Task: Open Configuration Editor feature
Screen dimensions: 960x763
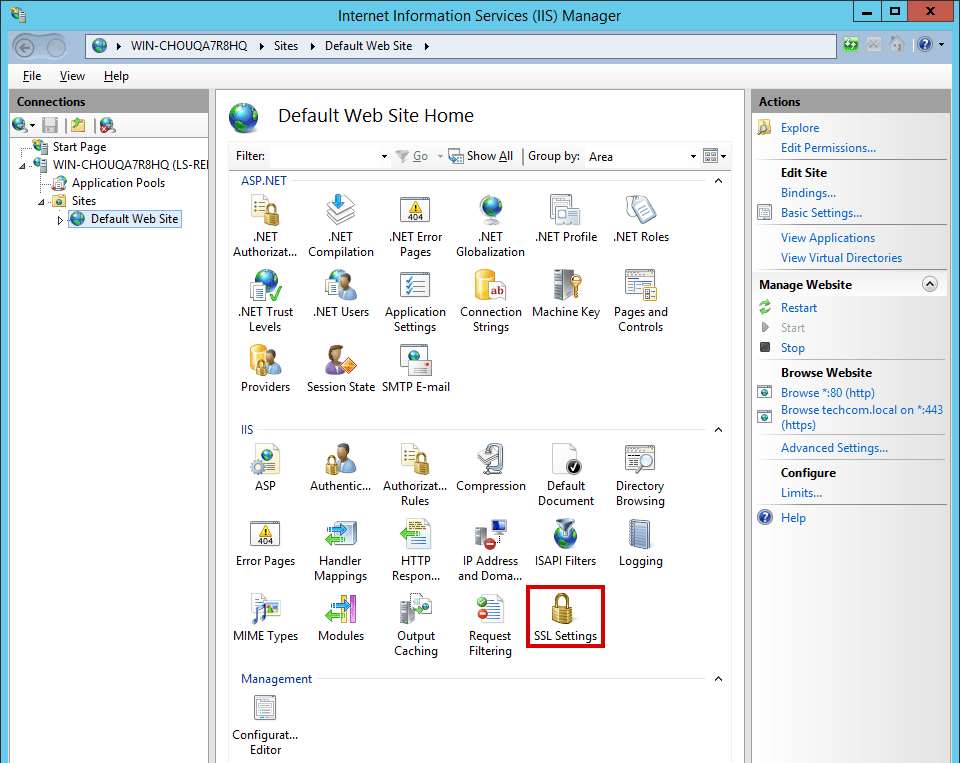Action: point(265,725)
